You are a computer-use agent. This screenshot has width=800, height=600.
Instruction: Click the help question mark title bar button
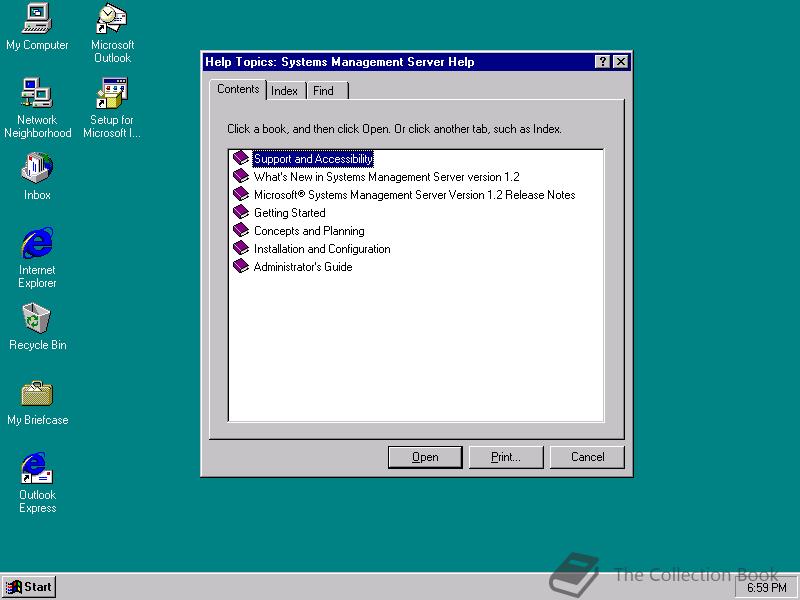click(603, 62)
